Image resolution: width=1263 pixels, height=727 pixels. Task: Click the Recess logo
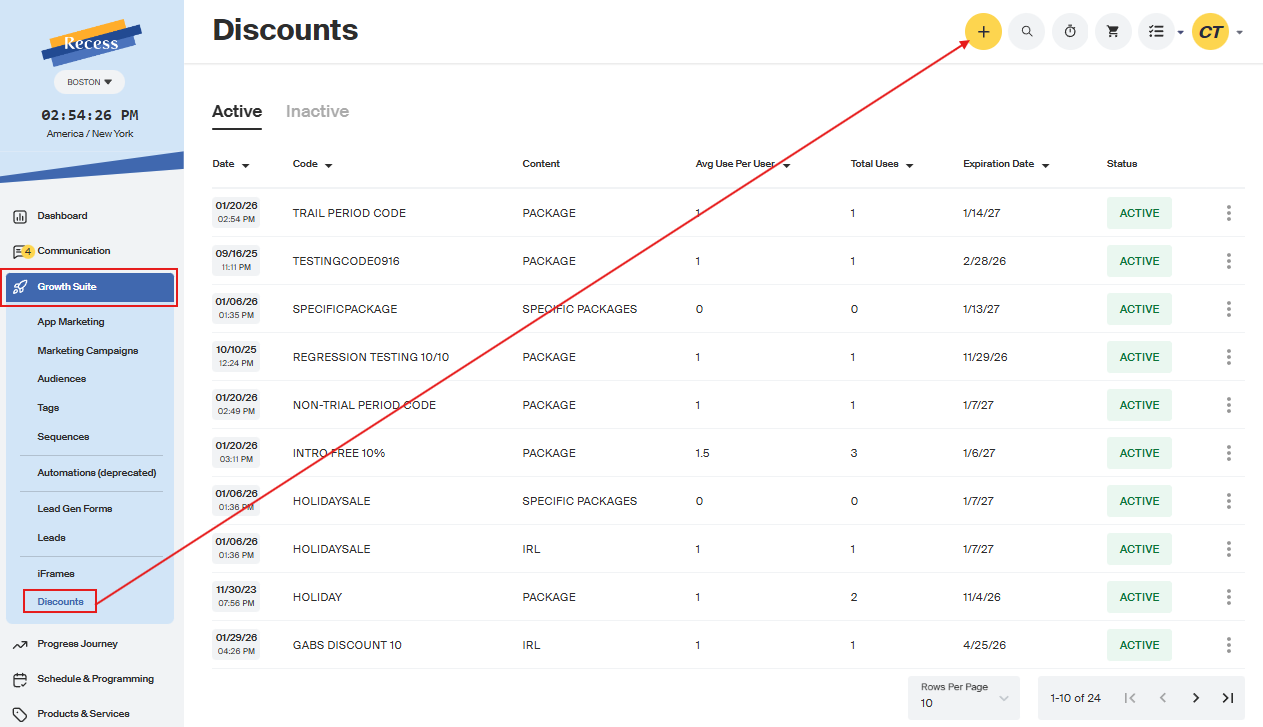[x=91, y=42]
